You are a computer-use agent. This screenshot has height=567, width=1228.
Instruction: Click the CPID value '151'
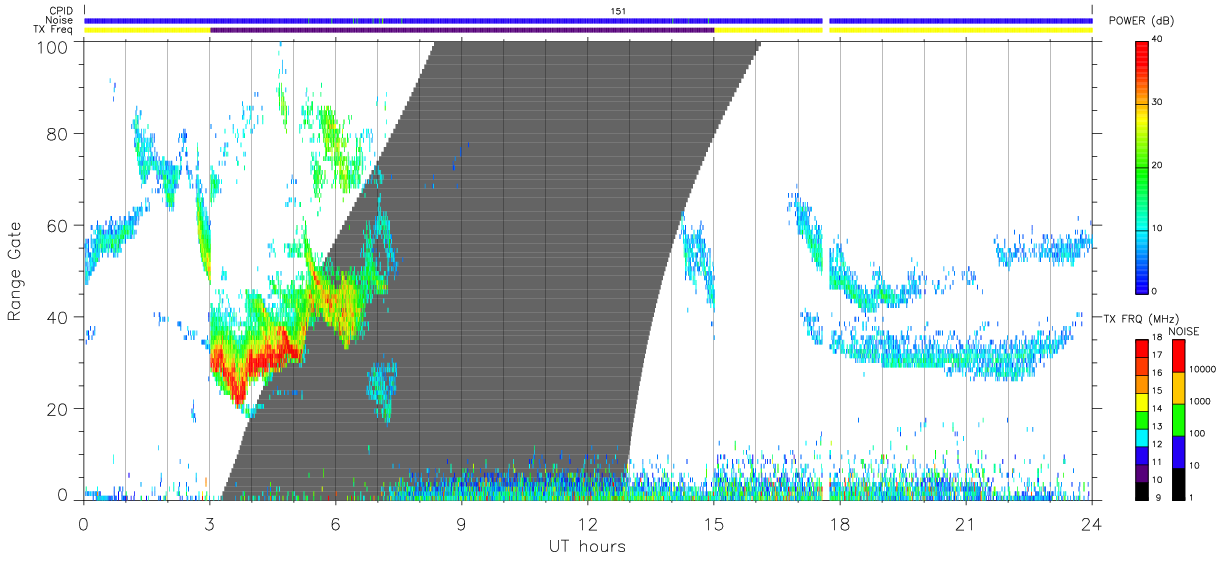tap(618, 11)
